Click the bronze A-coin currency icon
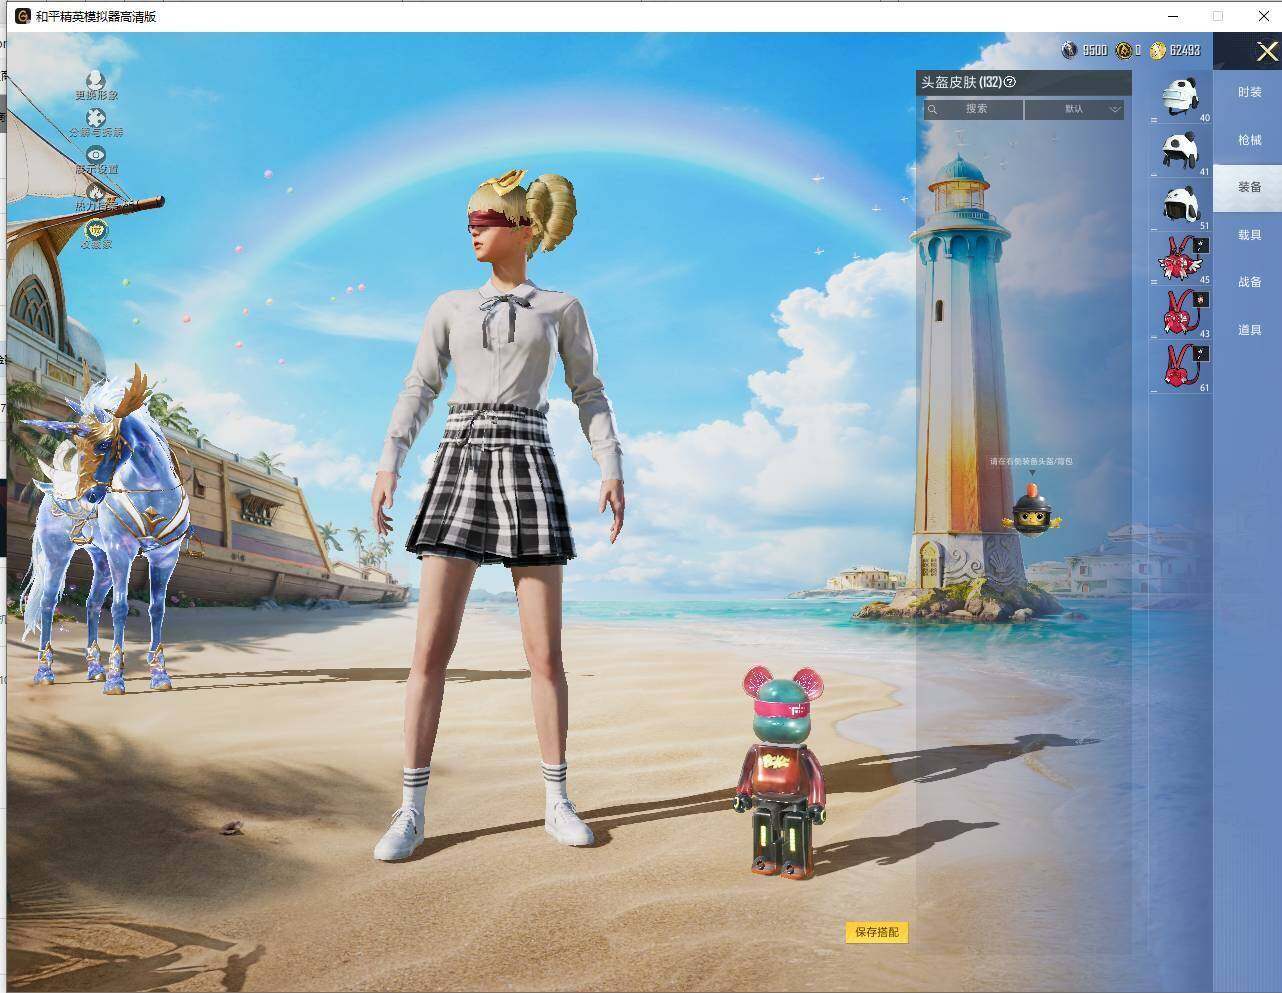The width and height of the screenshot is (1282, 993). 1124,50
